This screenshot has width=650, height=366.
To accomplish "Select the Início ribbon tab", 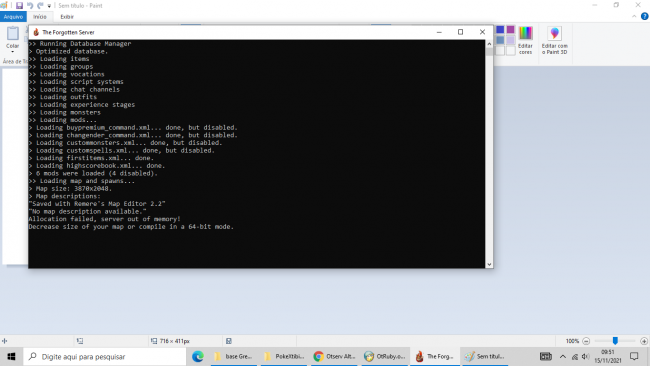I will coord(40,17).
